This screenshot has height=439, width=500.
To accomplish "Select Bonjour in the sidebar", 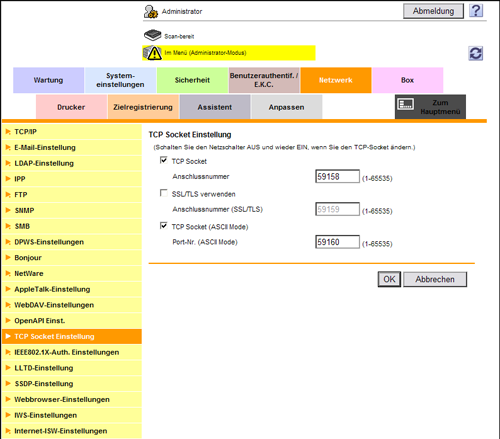I will click(72, 258).
